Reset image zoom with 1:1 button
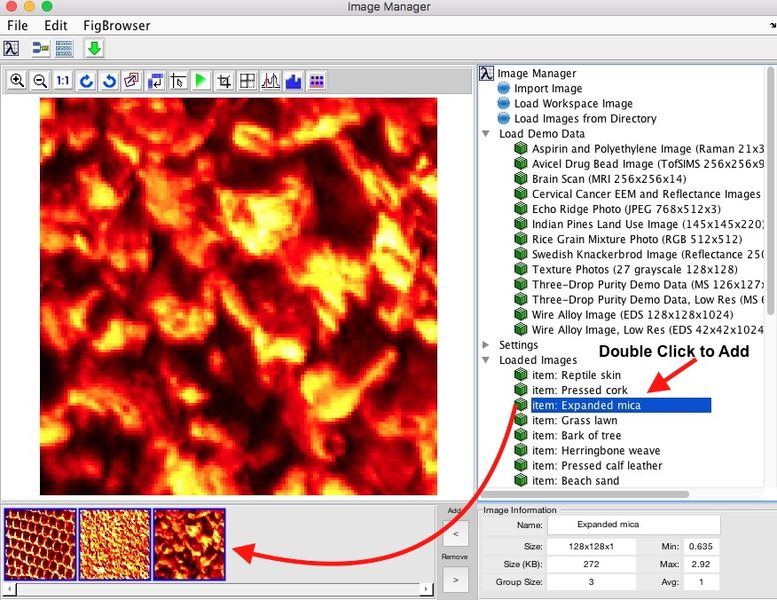Image resolution: width=777 pixels, height=600 pixels. (x=63, y=81)
